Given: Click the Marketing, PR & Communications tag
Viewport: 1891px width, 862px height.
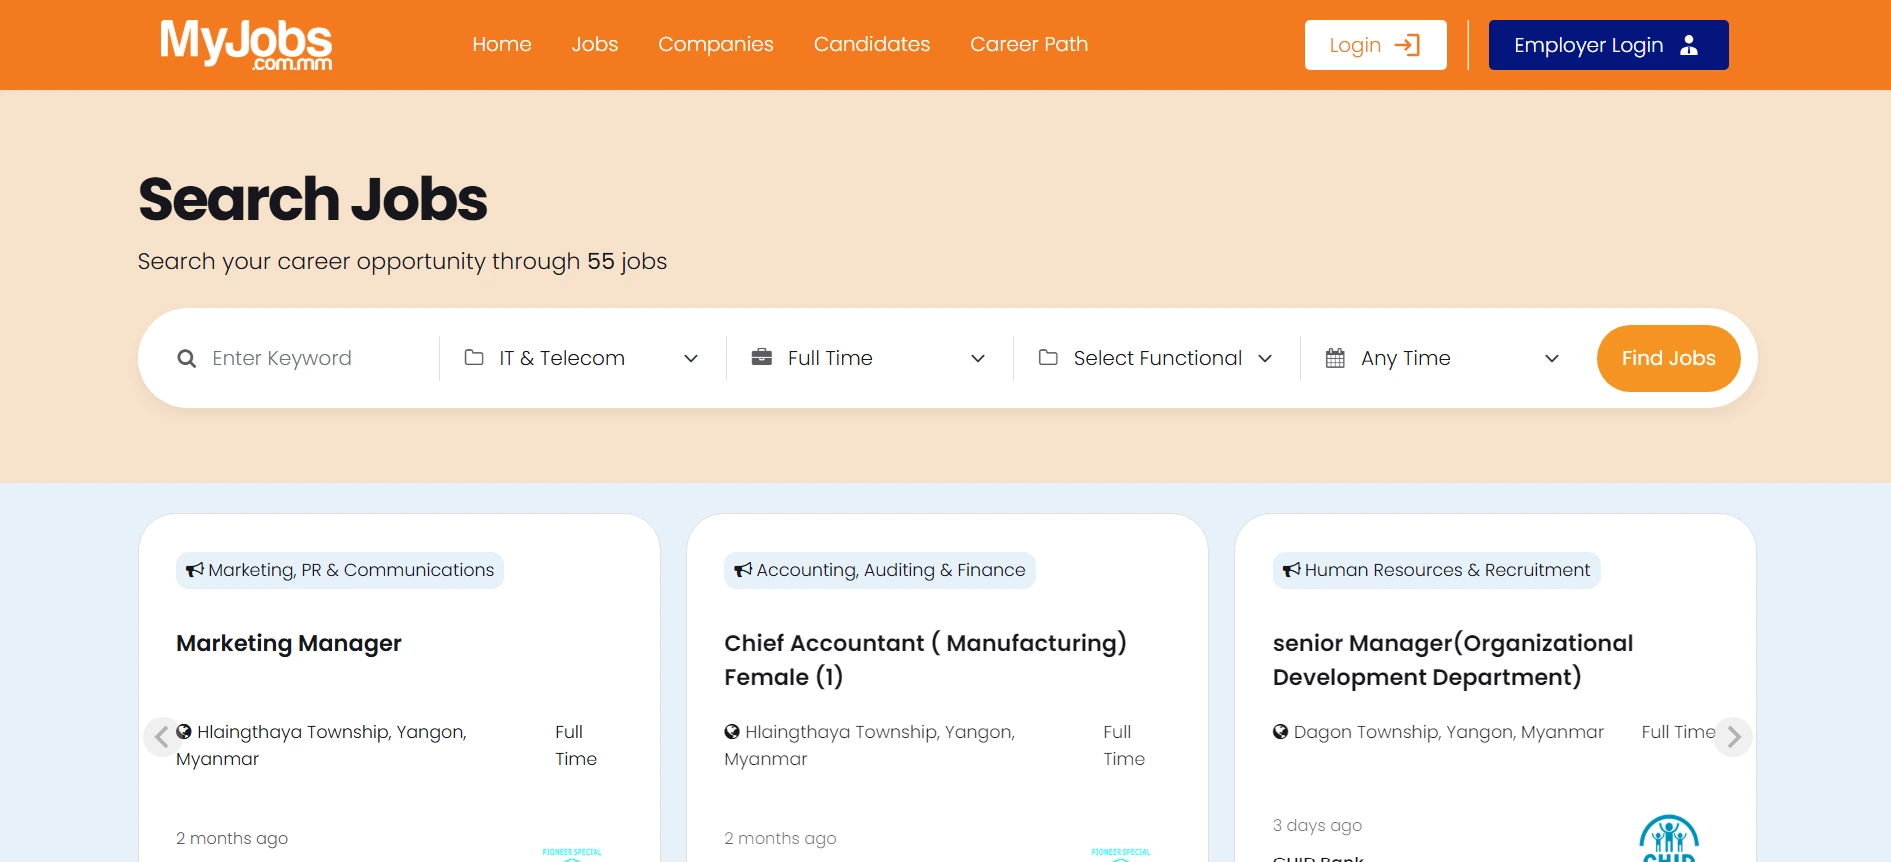Looking at the screenshot, I should (x=340, y=570).
